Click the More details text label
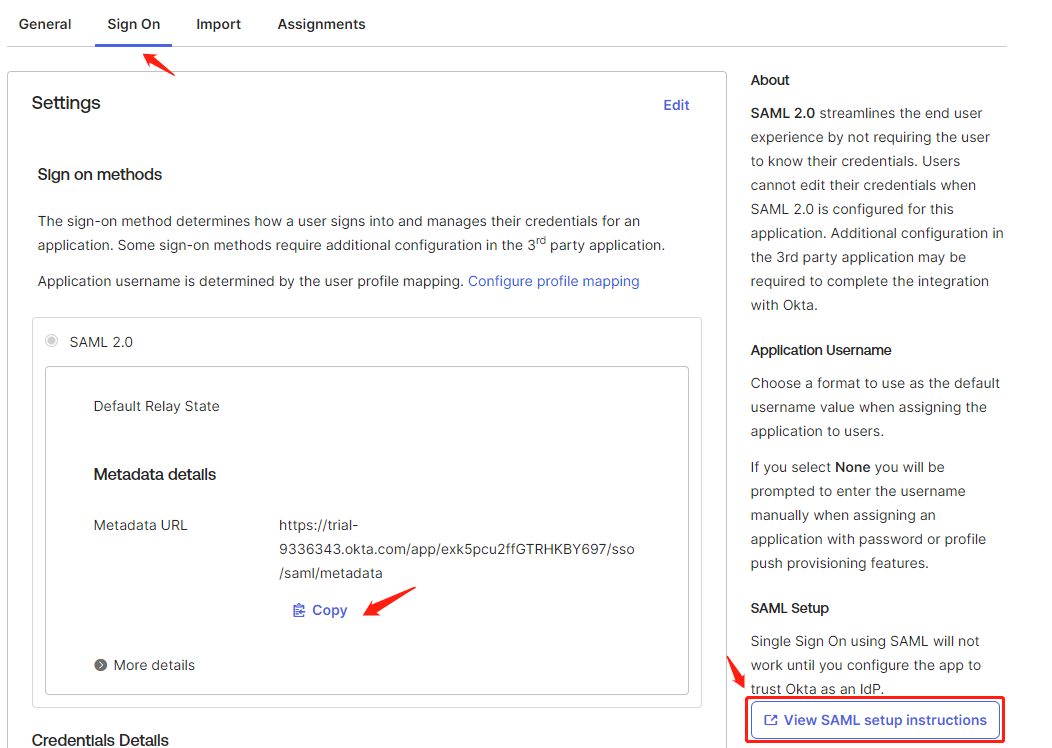This screenshot has height=748, width=1052. point(154,665)
